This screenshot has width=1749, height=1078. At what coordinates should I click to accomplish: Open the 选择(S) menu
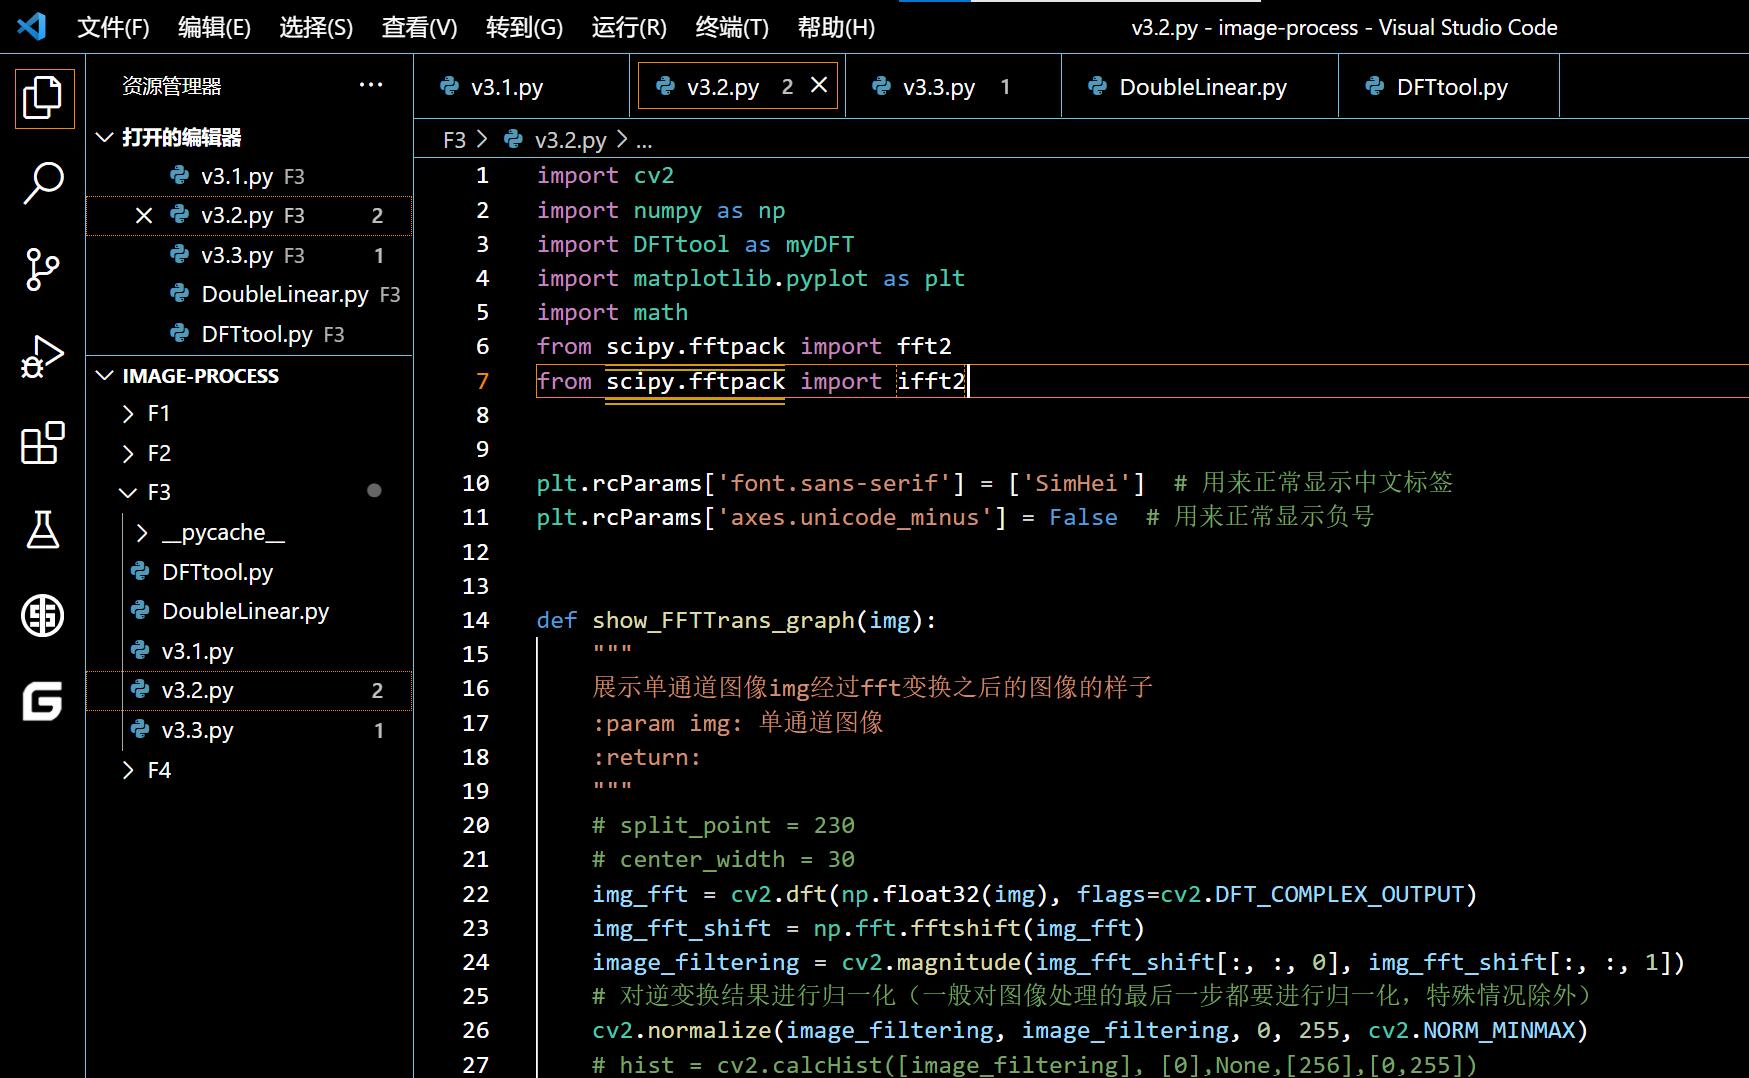[316, 27]
